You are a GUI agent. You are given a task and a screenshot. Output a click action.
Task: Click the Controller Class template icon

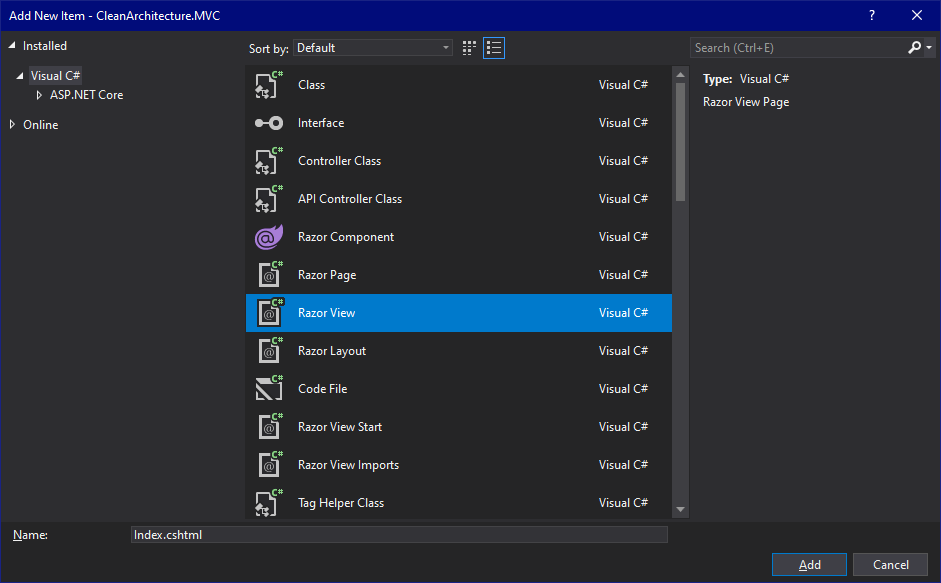point(269,161)
